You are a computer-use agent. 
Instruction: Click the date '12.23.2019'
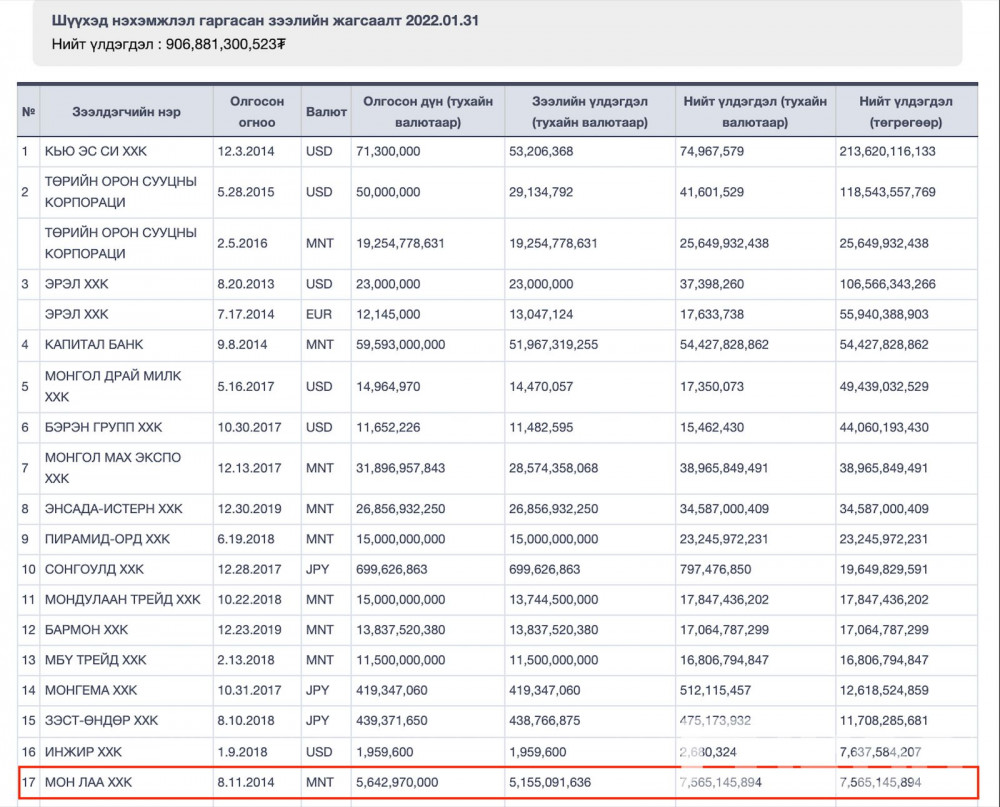[x=249, y=630]
